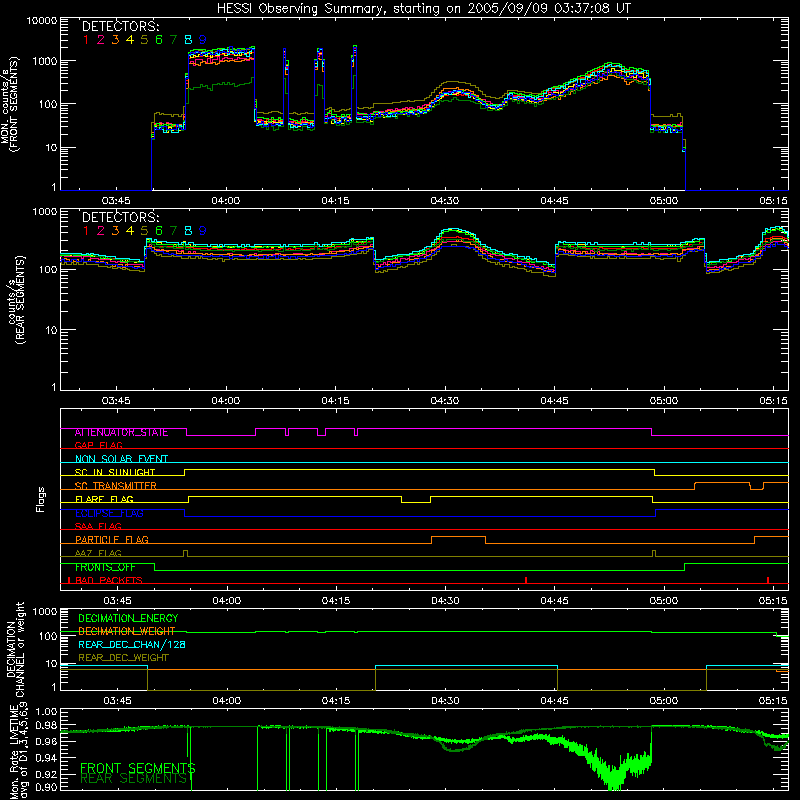Image resolution: width=800 pixels, height=800 pixels.
Task: Select detector 9 in the front segments legend
Action: (x=203, y=40)
